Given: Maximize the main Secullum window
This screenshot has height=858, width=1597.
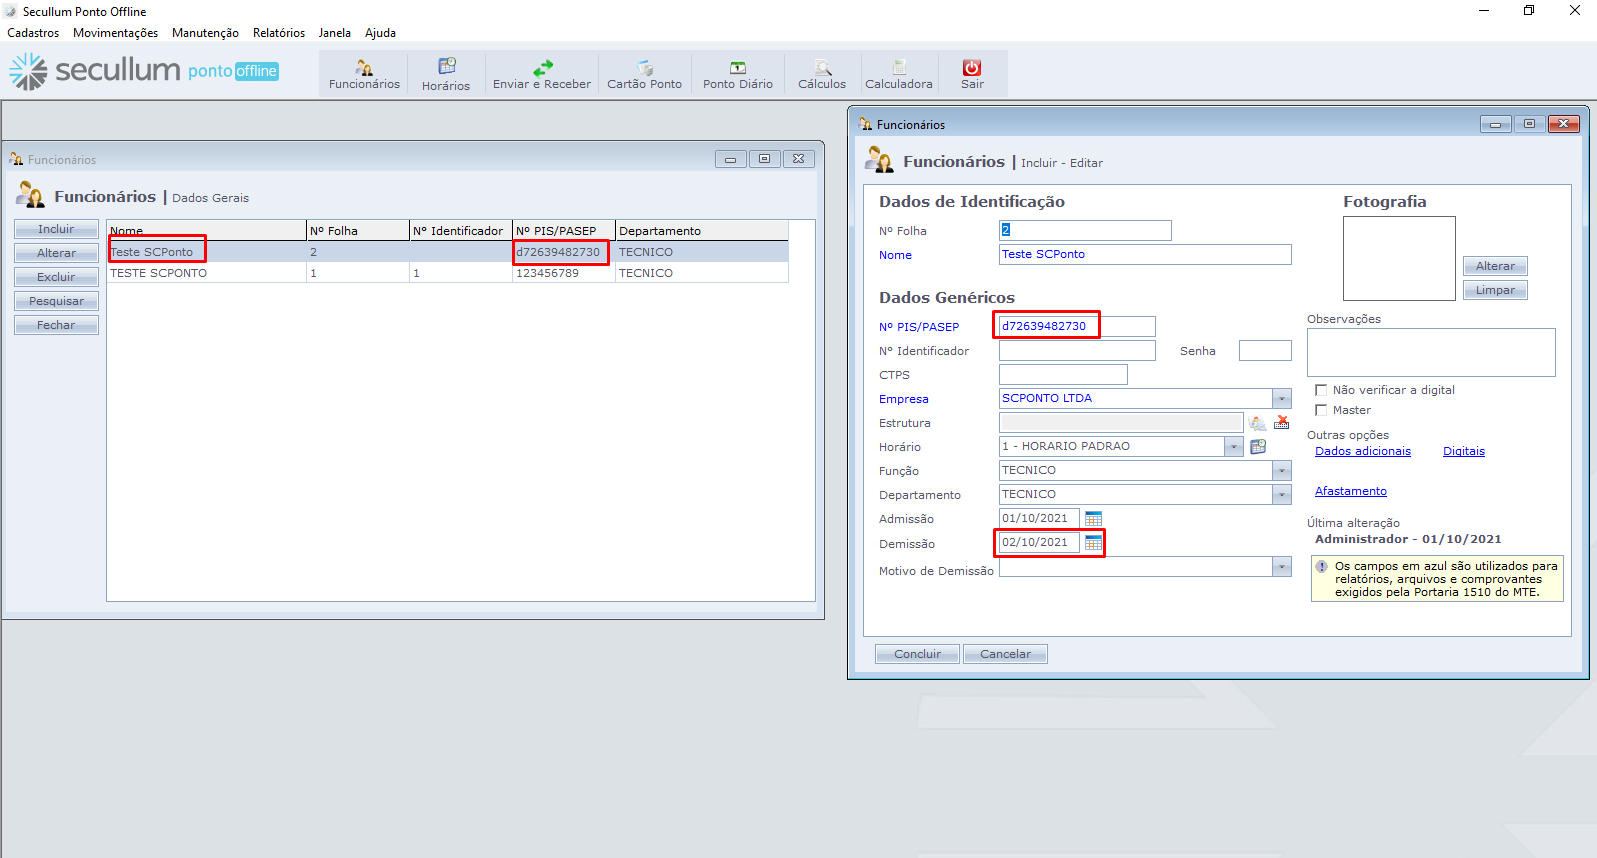Looking at the screenshot, I should coord(1529,11).
